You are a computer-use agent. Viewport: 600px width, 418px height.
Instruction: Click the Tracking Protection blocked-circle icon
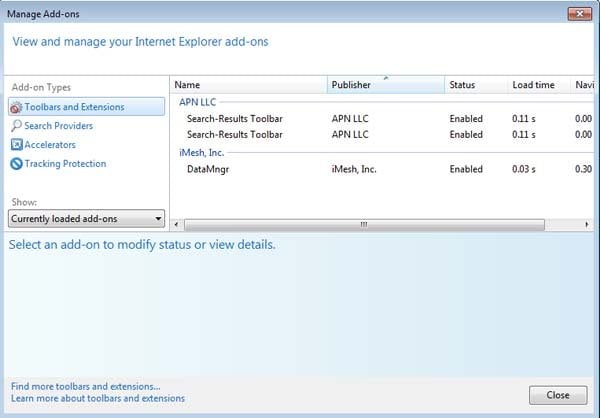[x=16, y=163]
